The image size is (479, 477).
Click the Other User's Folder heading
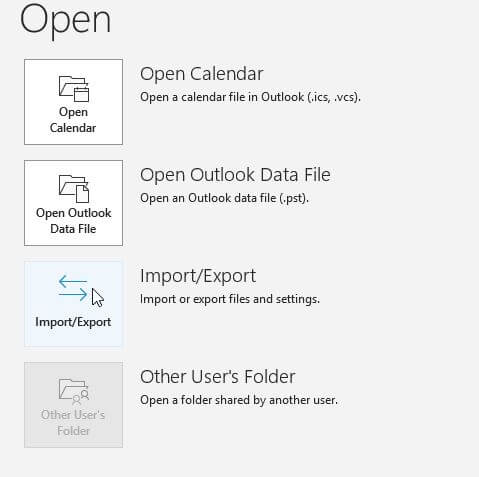click(218, 377)
